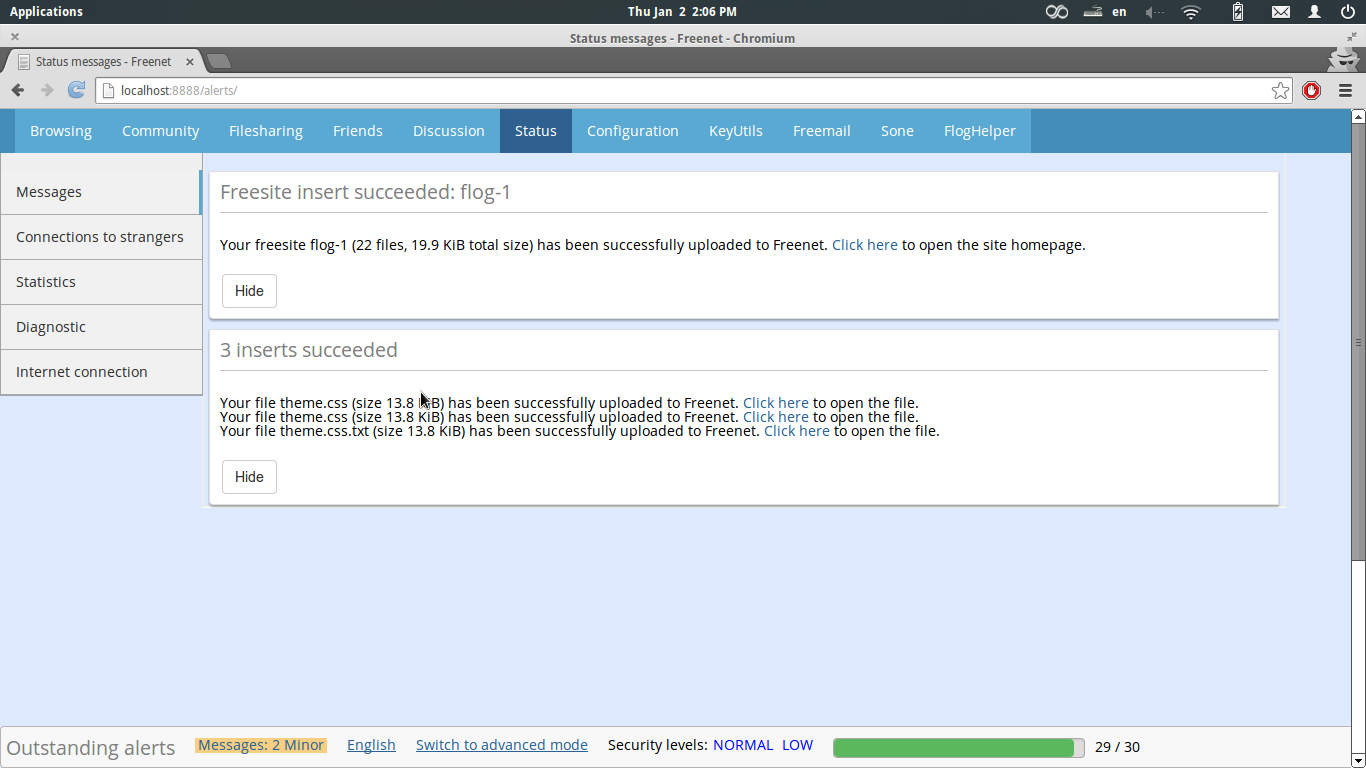Click the NORMAL security level link
The height and width of the screenshot is (768, 1366).
[x=743, y=745]
